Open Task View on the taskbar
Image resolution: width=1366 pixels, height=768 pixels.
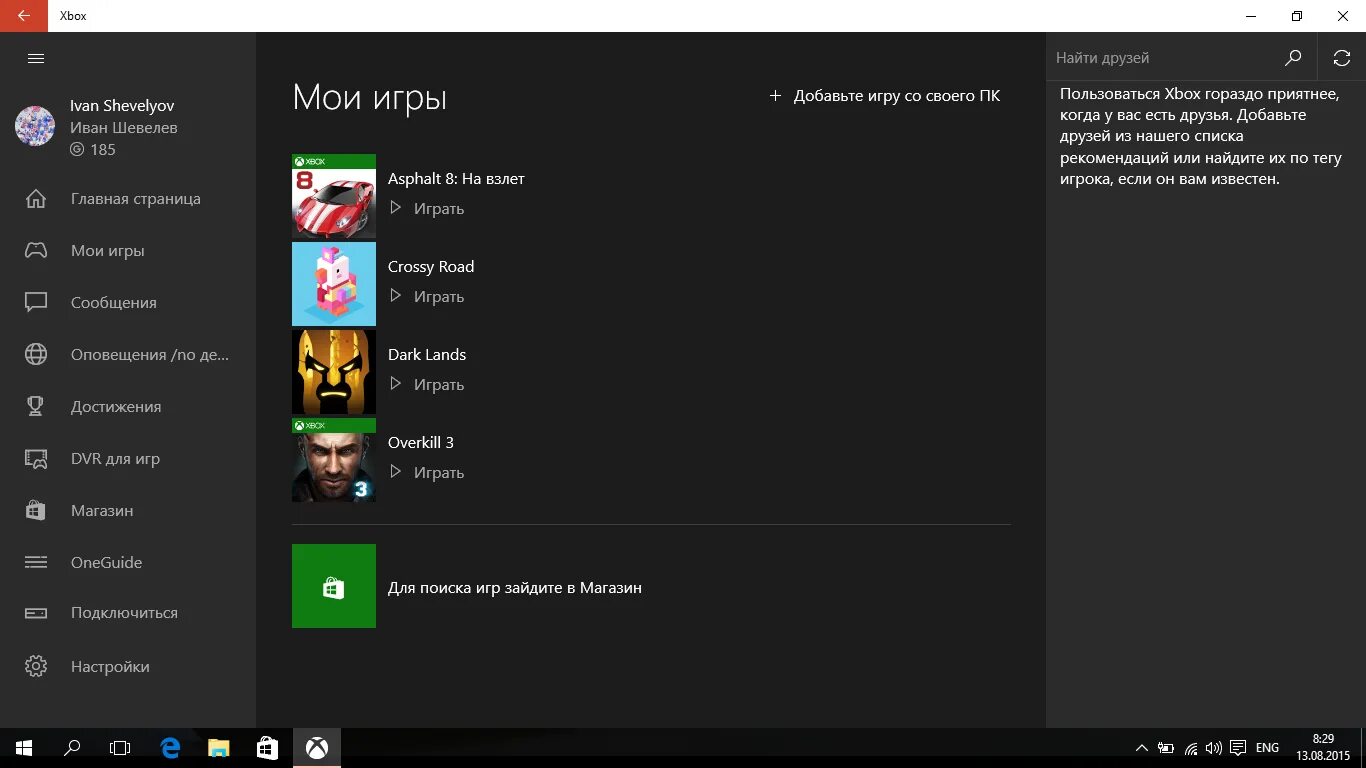(x=120, y=748)
